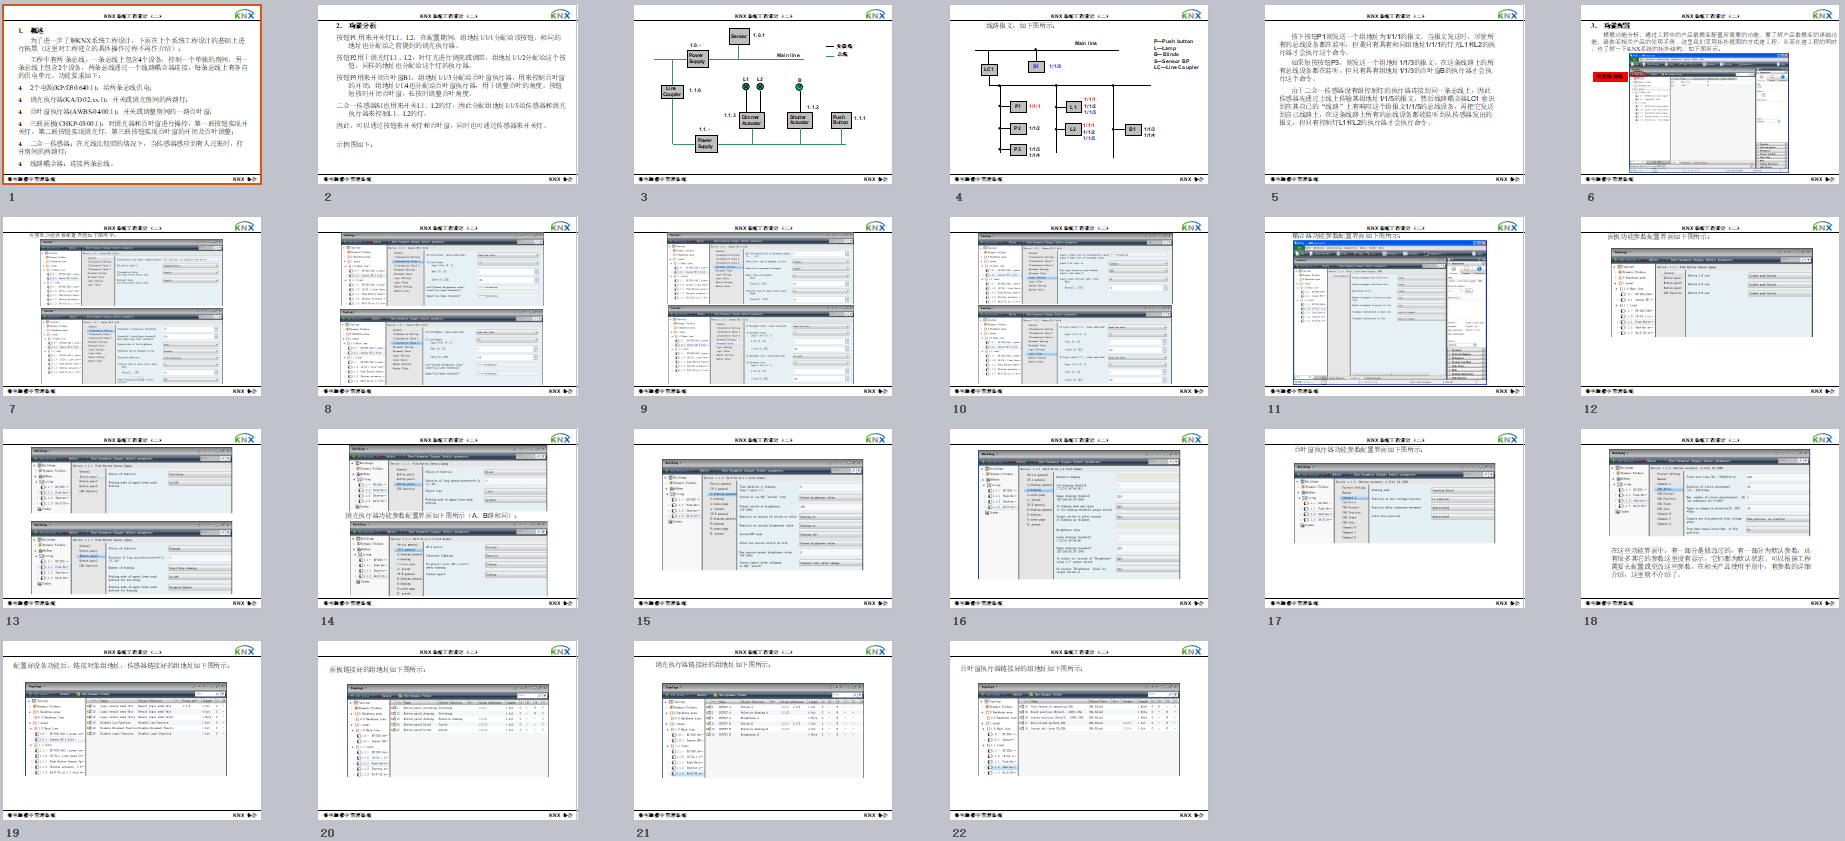This screenshot has width=1845, height=841.
Task: Select slide 18 with text below the screenshot
Action: click(x=1709, y=519)
